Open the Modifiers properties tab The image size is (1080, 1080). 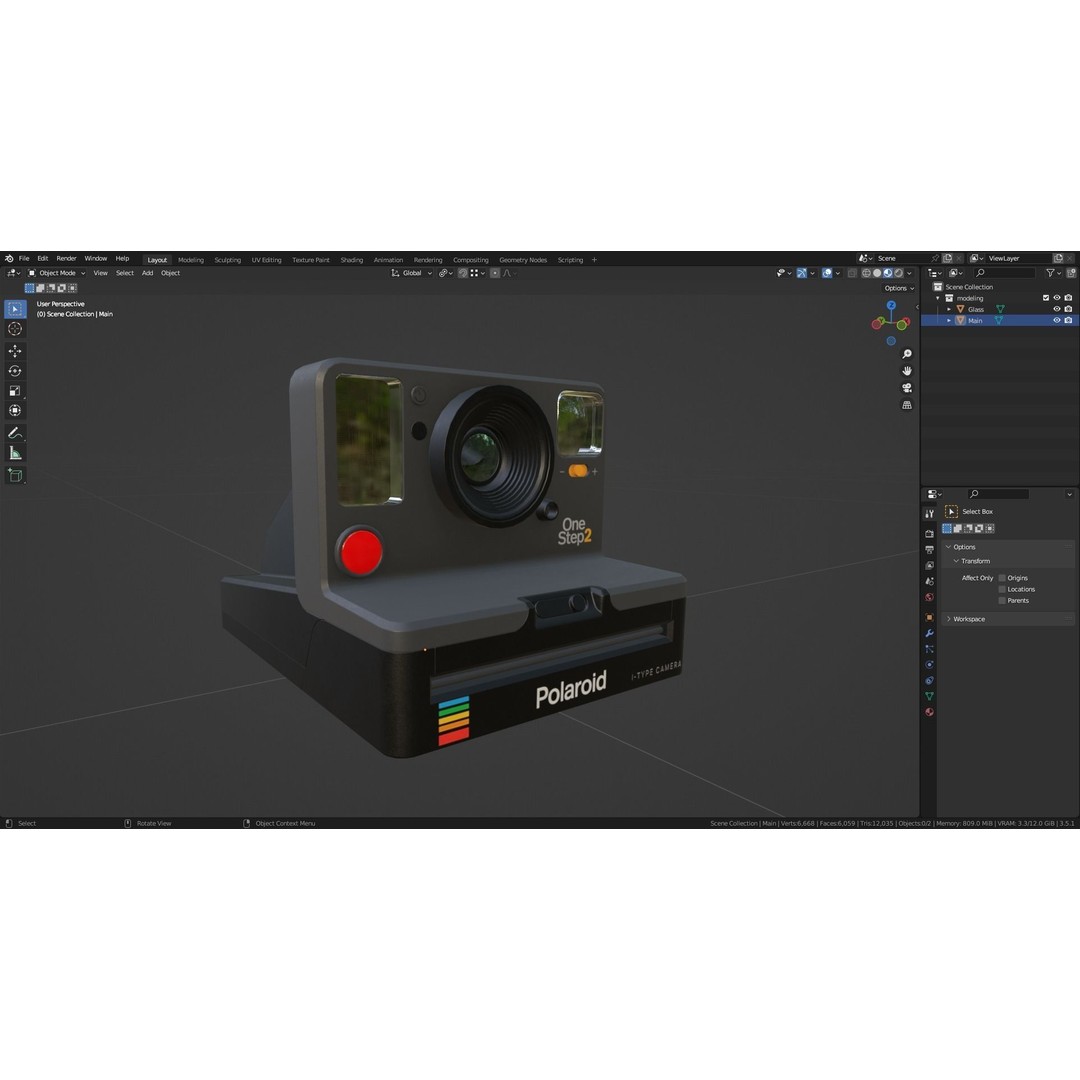pos(929,633)
